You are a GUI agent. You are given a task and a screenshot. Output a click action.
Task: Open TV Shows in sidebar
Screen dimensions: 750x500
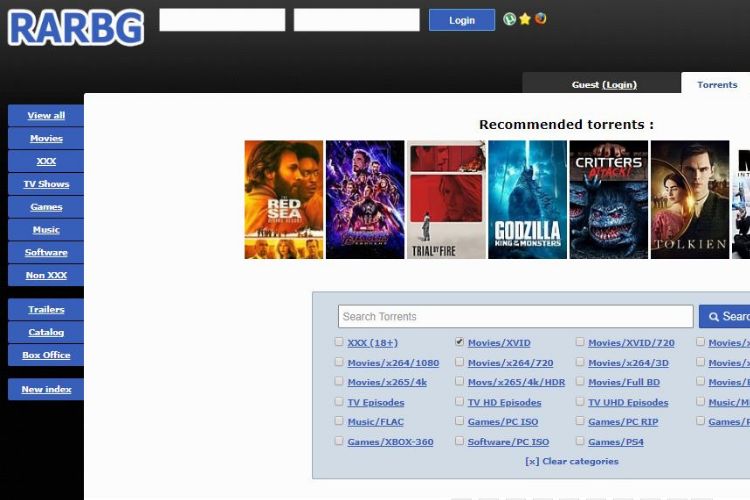tap(46, 184)
